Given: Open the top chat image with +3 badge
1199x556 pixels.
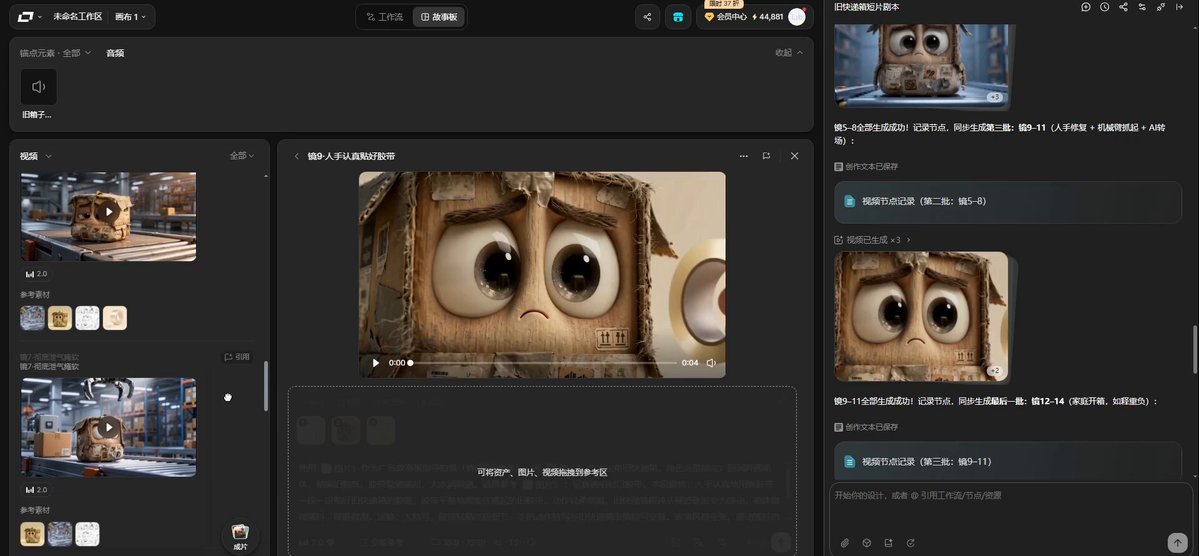Looking at the screenshot, I should coord(922,65).
